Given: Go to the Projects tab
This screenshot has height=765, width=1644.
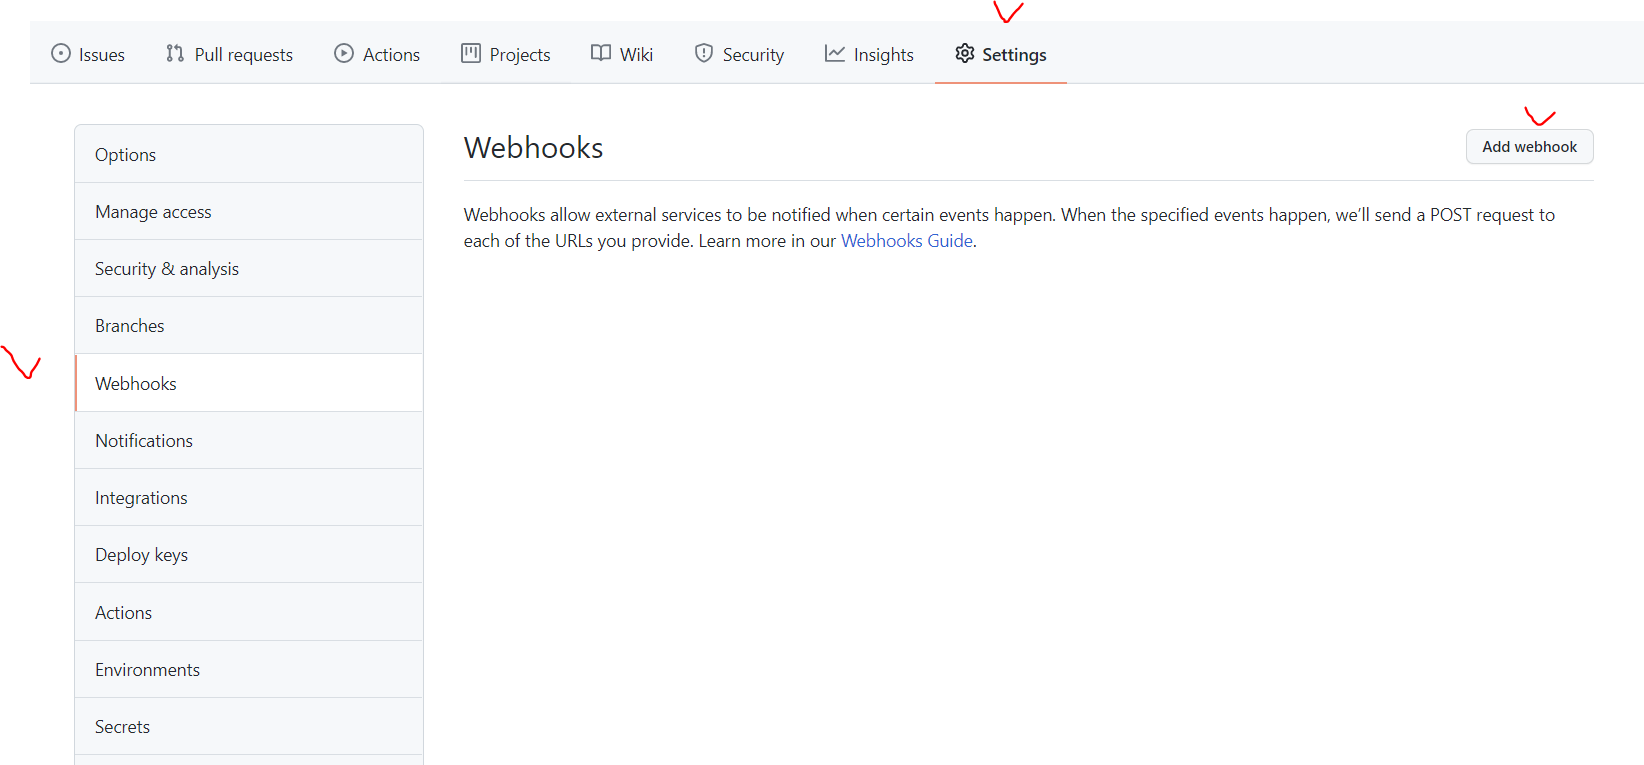Looking at the screenshot, I should 506,54.
